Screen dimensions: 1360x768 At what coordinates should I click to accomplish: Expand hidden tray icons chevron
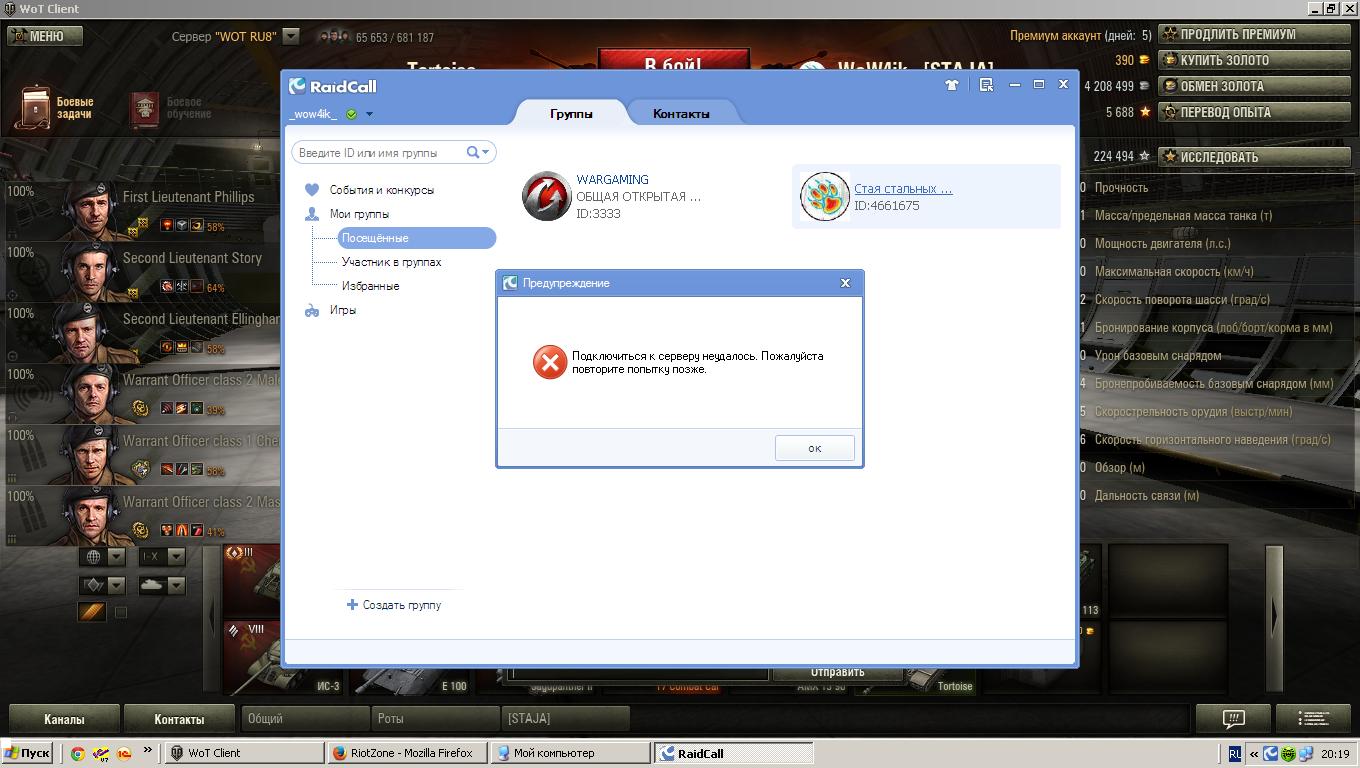pyautogui.click(x=1254, y=754)
